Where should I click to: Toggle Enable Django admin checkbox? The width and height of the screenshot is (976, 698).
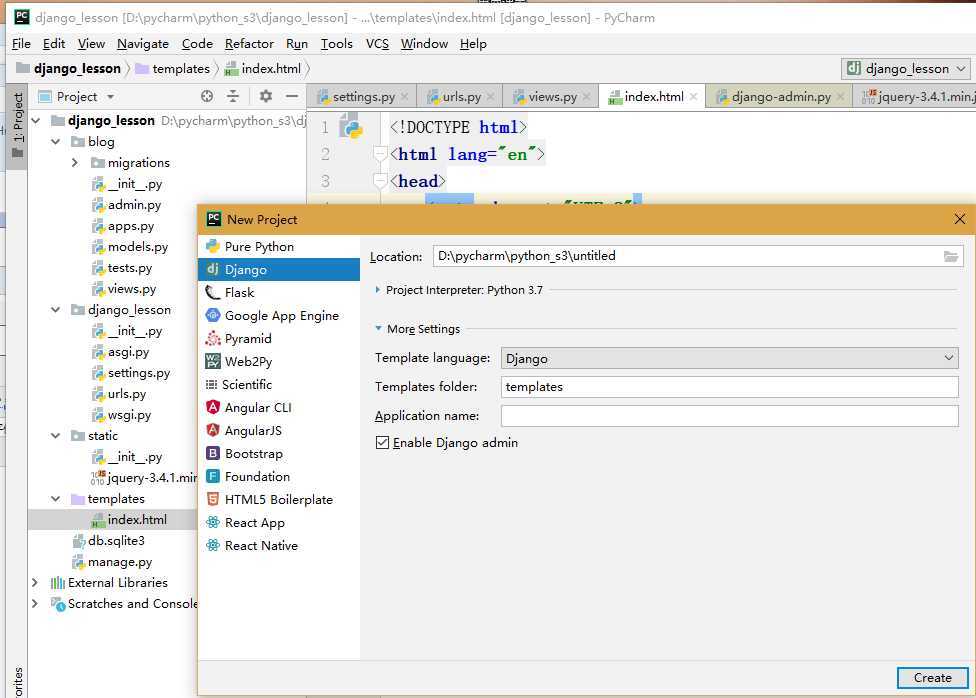coord(382,443)
